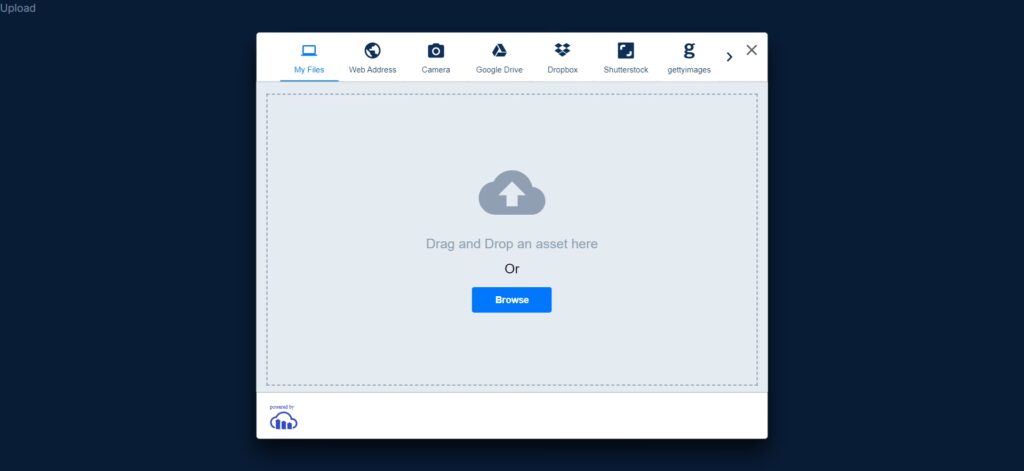Click the 'Drag and Drop an asset here' text
Screen dimensions: 1024x471
[x=512, y=244]
